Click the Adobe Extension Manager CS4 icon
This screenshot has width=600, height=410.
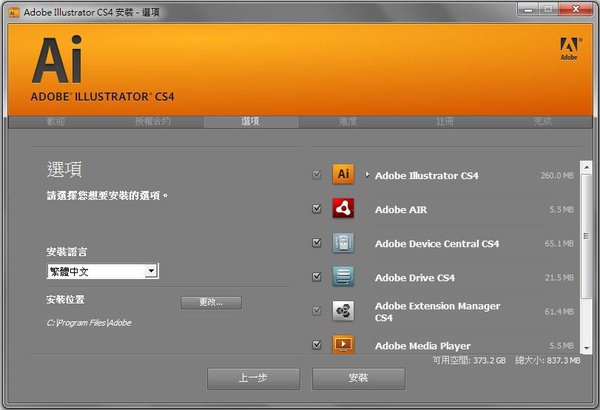pos(343,311)
